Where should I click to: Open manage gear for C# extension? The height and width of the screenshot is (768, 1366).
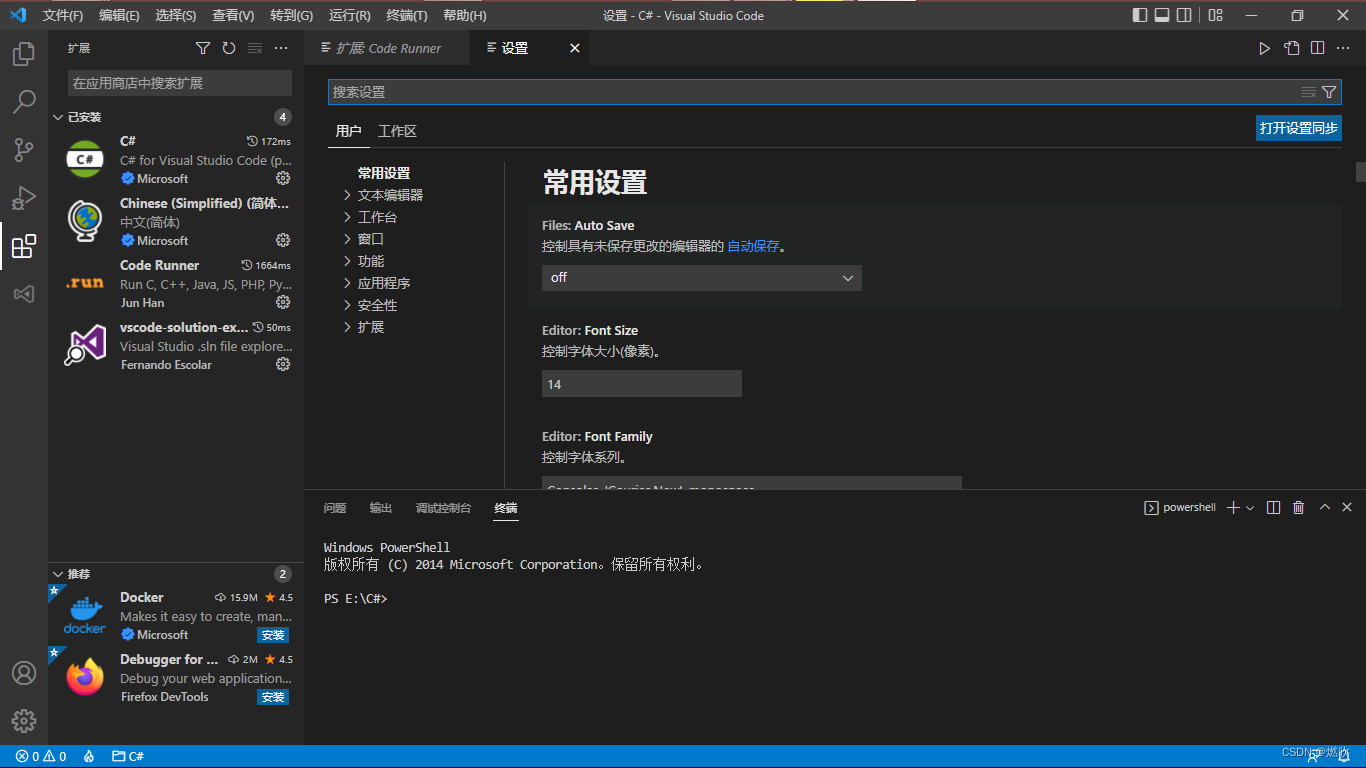tap(283, 178)
